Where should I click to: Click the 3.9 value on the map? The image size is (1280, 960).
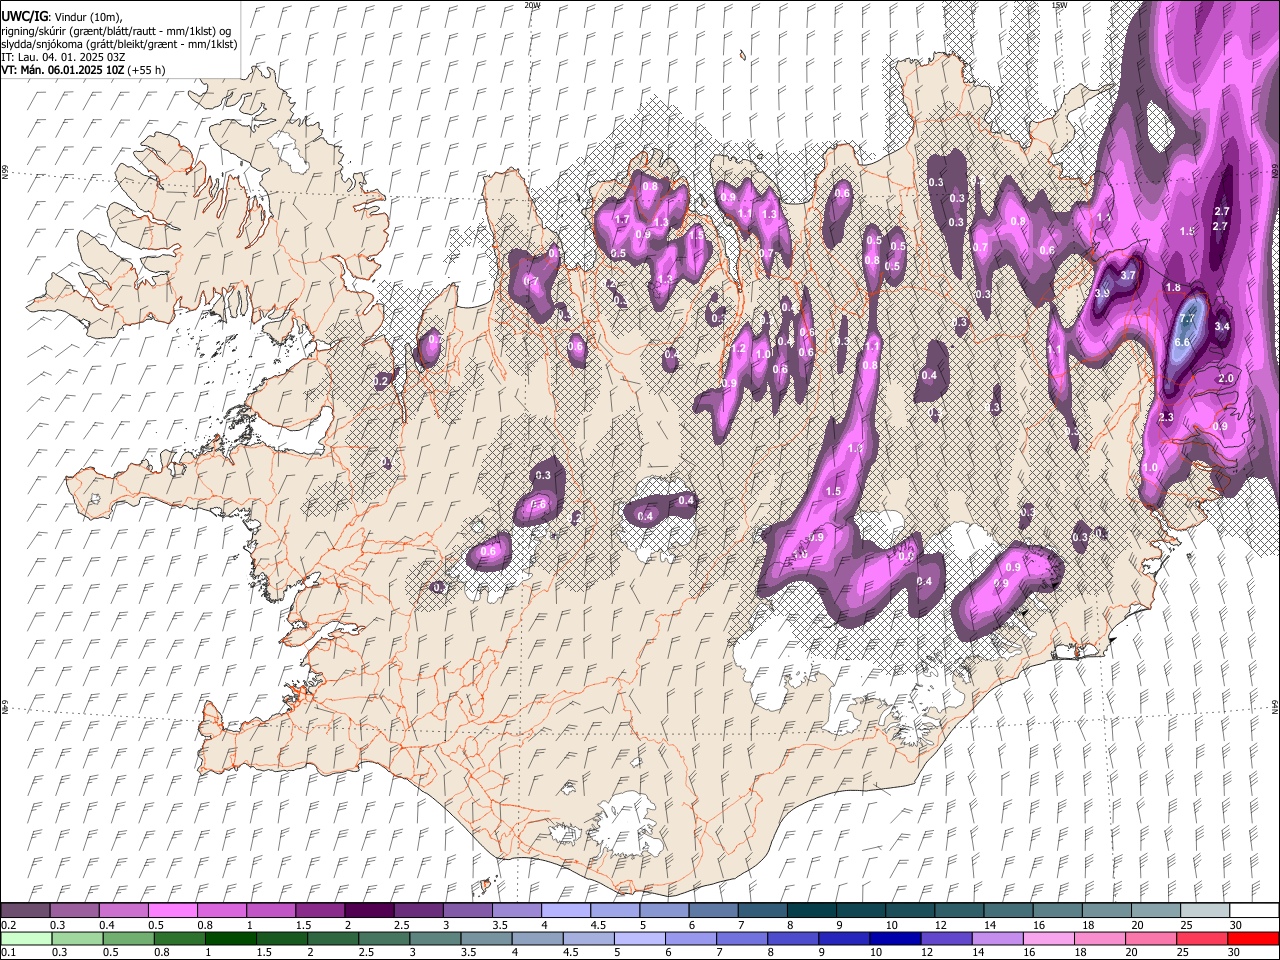click(1103, 293)
